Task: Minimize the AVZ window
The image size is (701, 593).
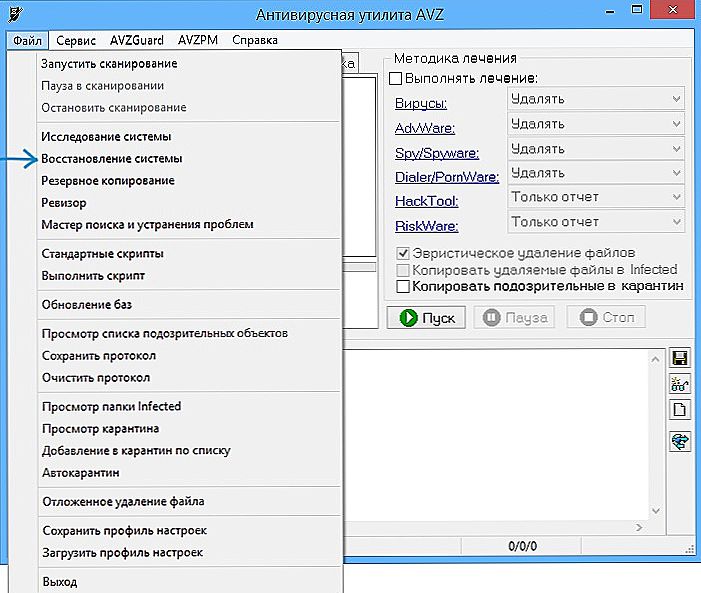Action: point(610,11)
